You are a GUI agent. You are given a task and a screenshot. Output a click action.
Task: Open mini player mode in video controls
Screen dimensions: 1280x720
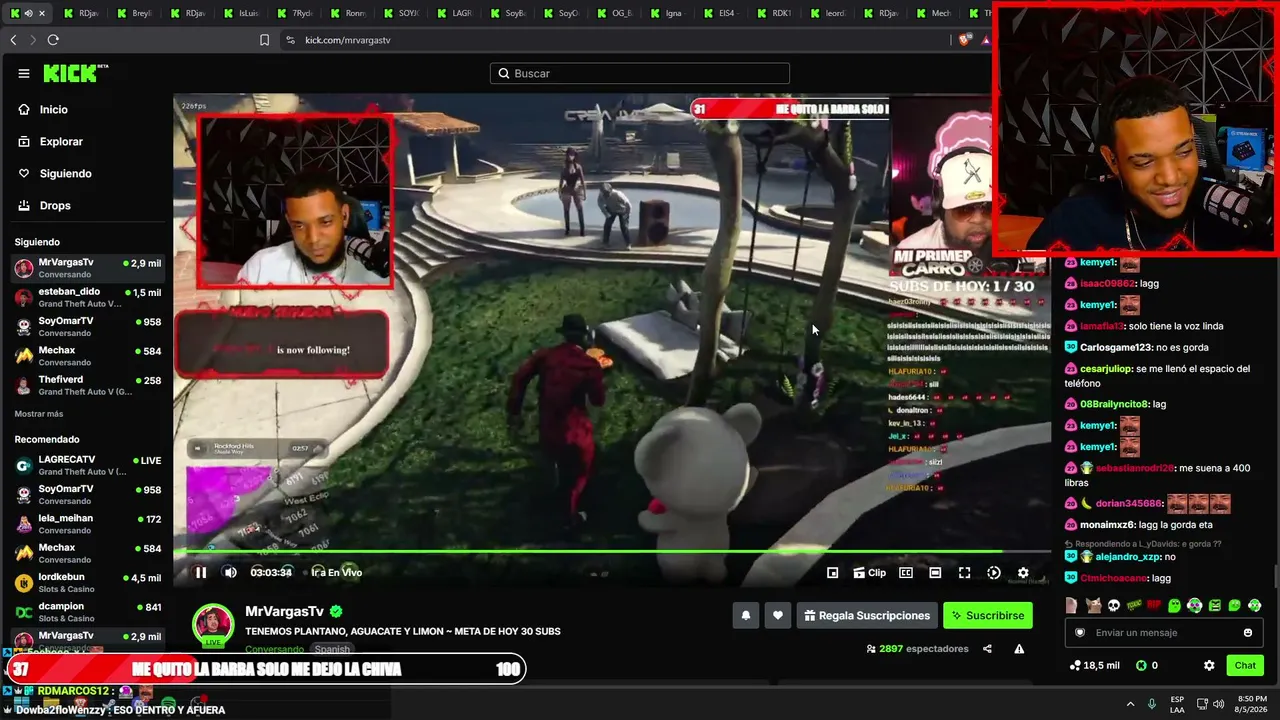[x=832, y=573]
